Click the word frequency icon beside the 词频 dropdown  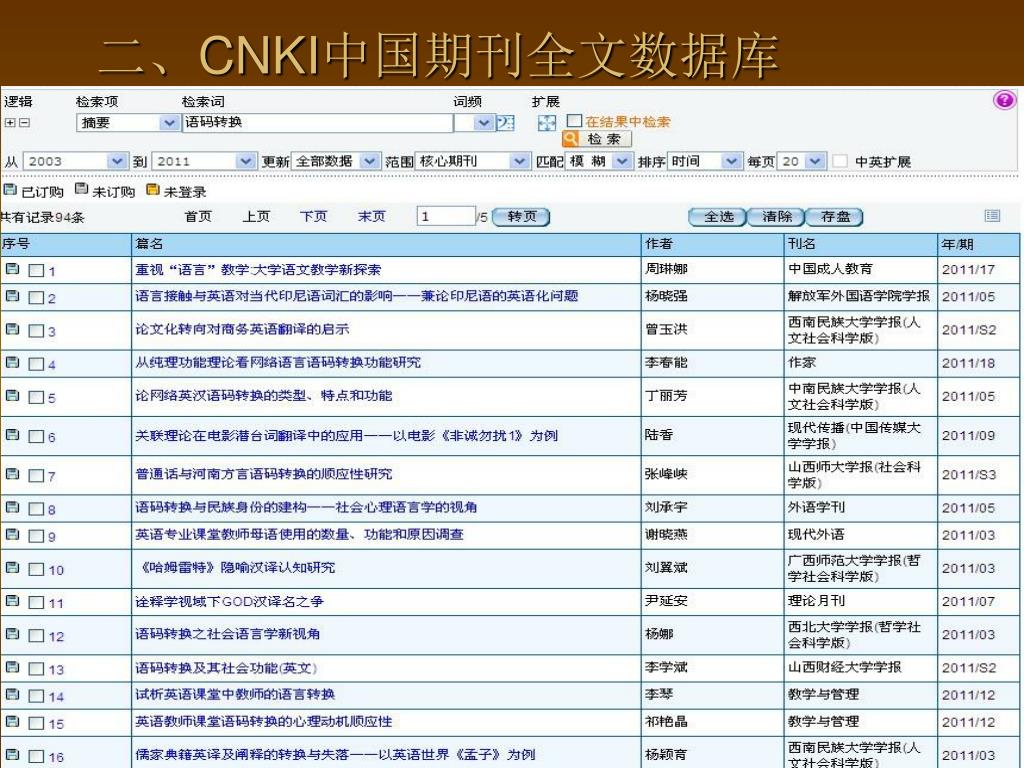[505, 123]
